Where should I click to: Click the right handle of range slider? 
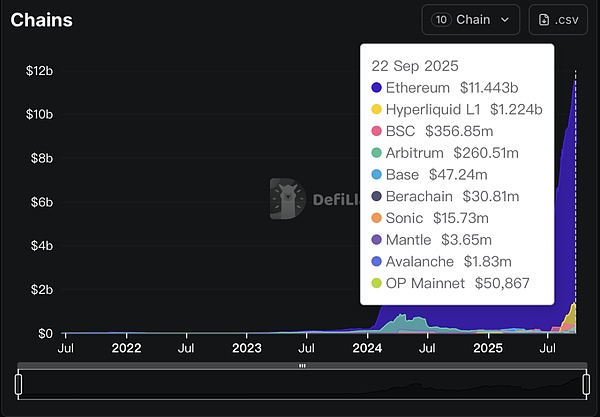click(x=587, y=384)
